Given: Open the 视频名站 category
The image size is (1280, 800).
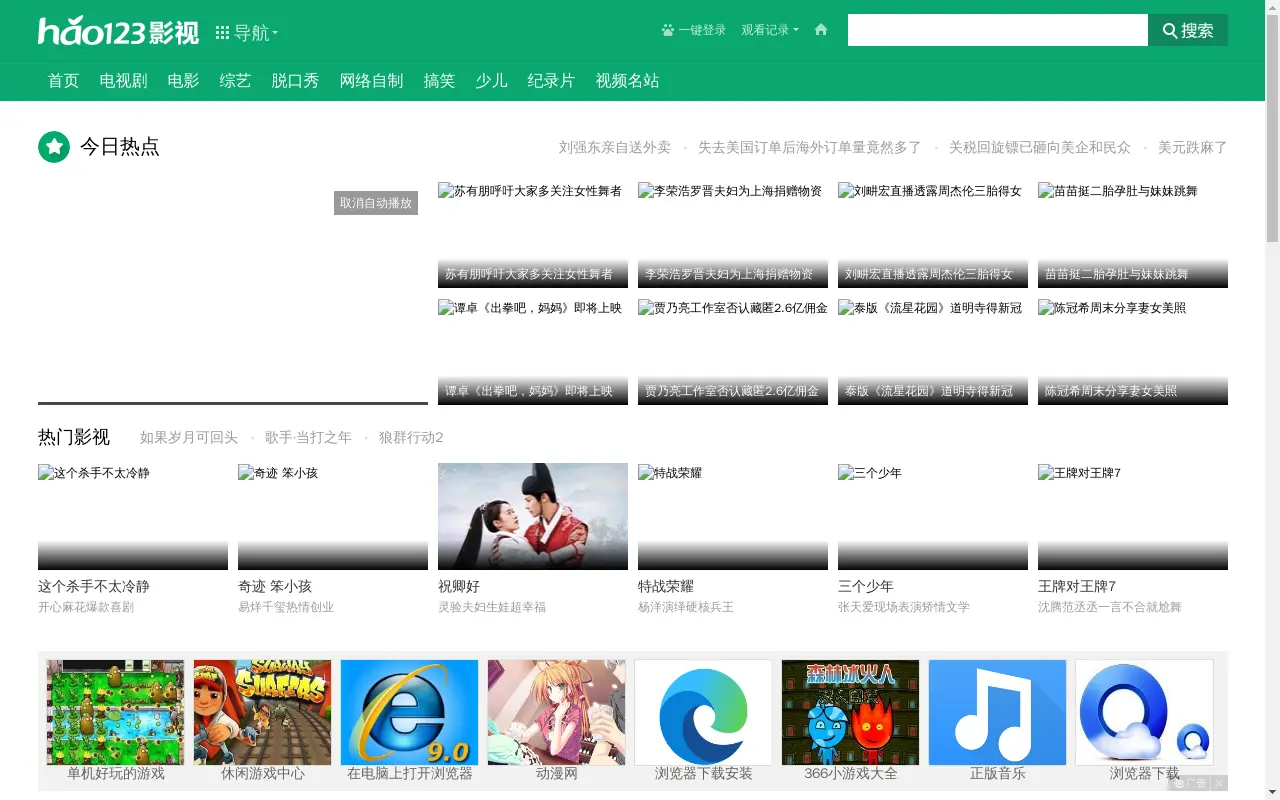Looking at the screenshot, I should (627, 81).
